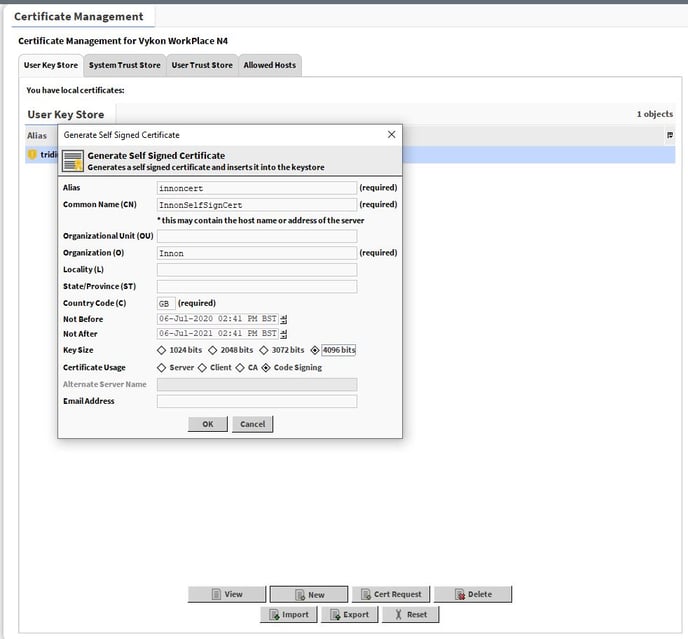Viewport: 688px width, 639px height.
Task: Click the Alias column header
Action: pyautogui.click(x=37, y=136)
